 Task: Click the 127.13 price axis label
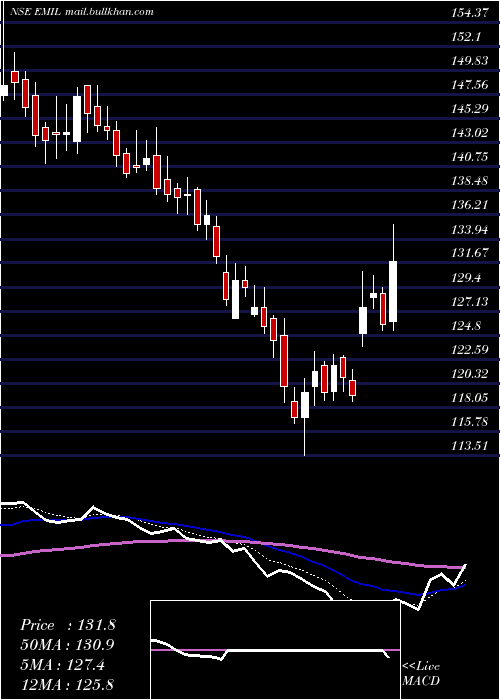[x=469, y=302]
